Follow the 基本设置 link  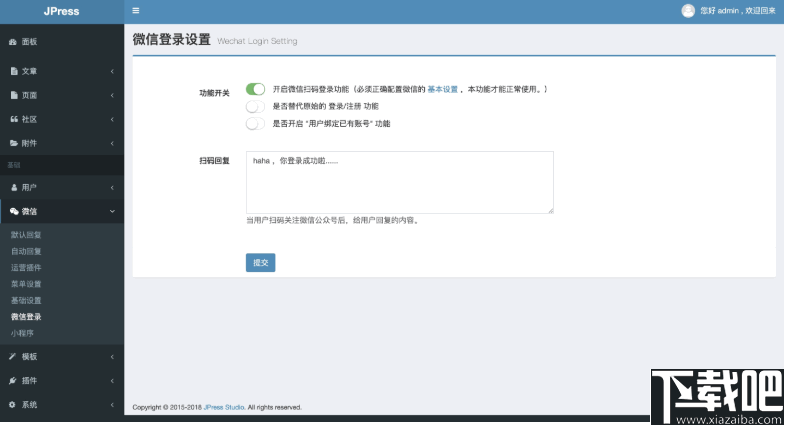443,89
